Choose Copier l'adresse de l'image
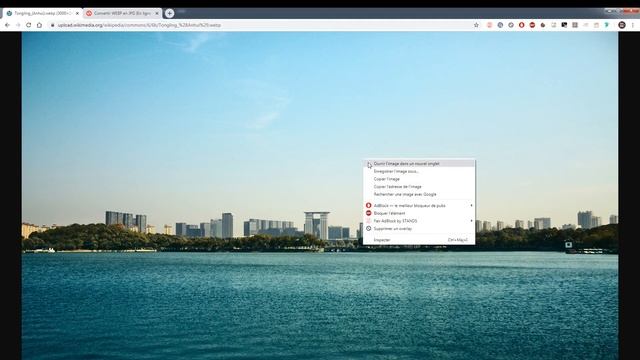The image size is (640, 360). 419,187
